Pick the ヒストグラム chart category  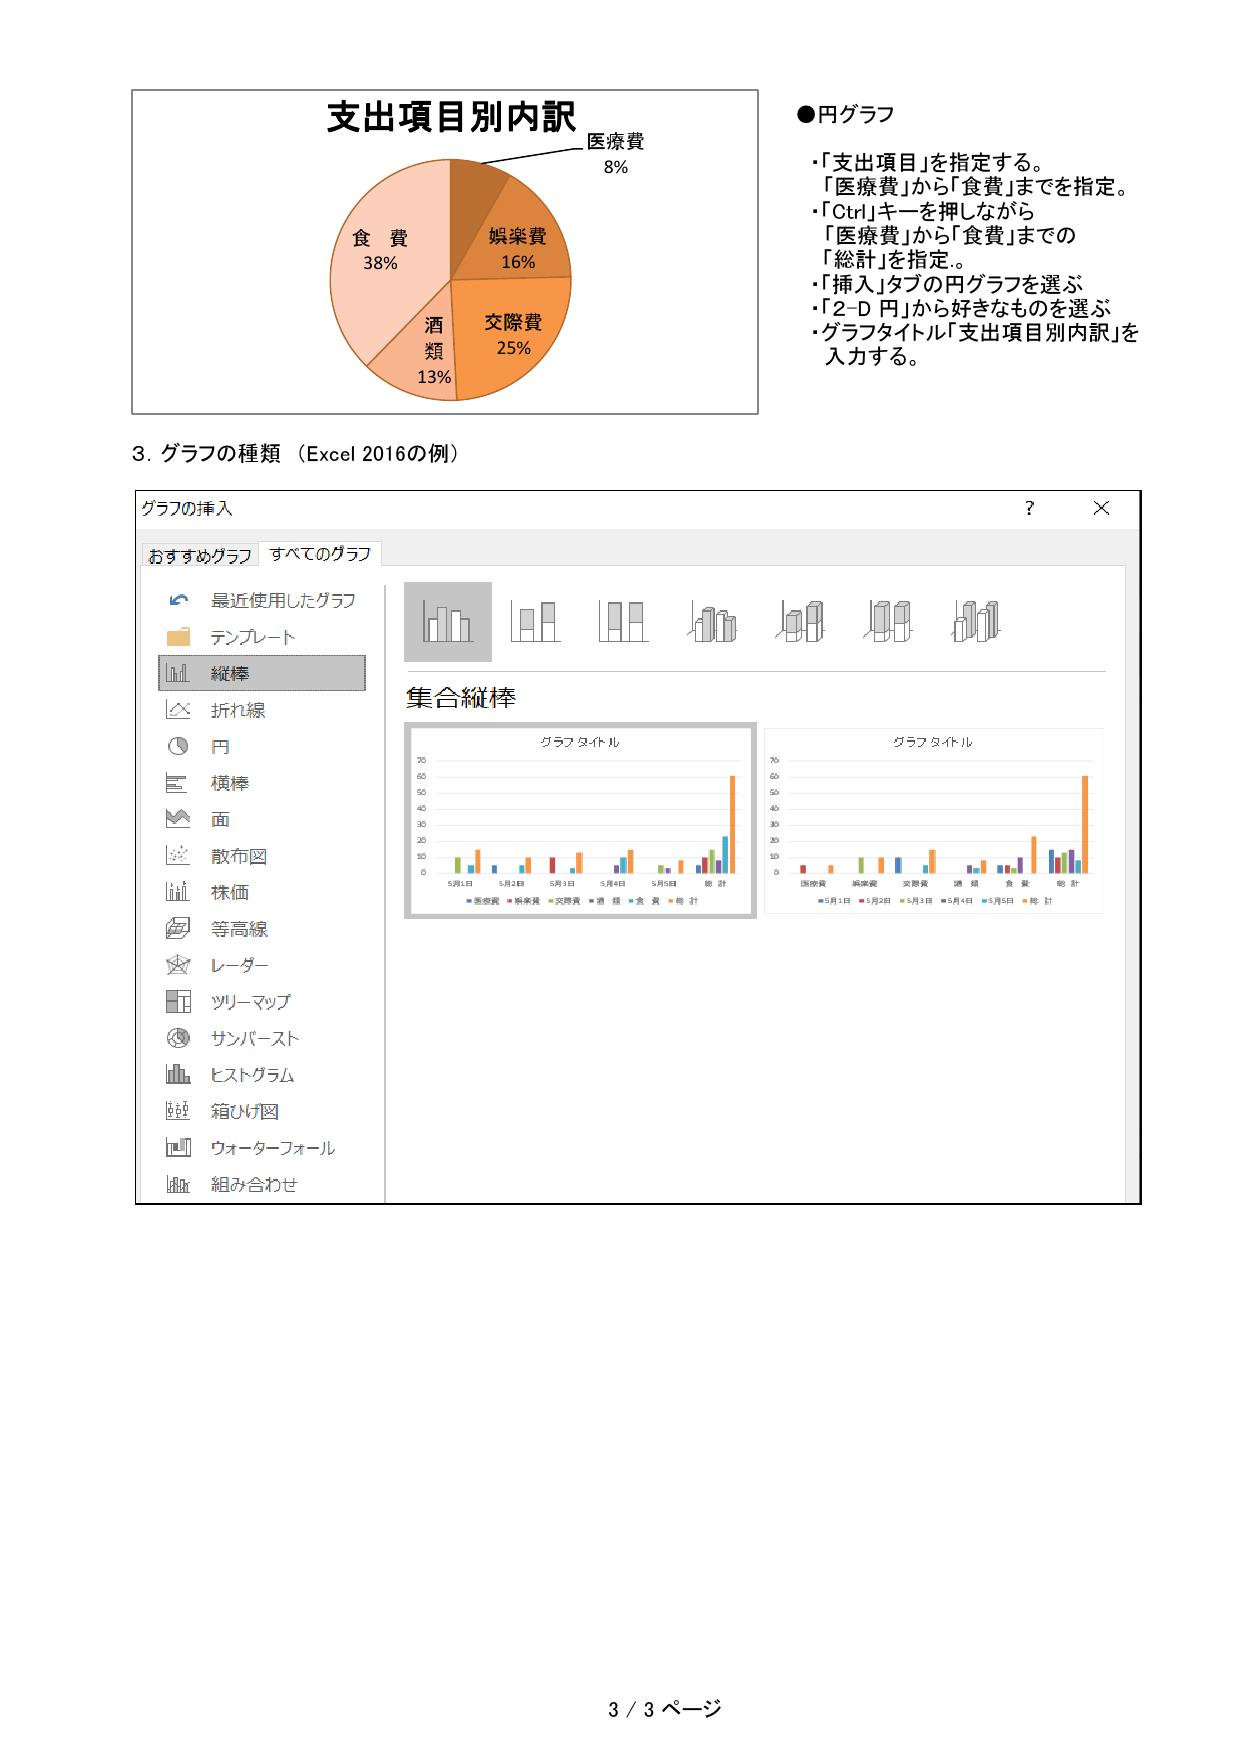tap(251, 1075)
